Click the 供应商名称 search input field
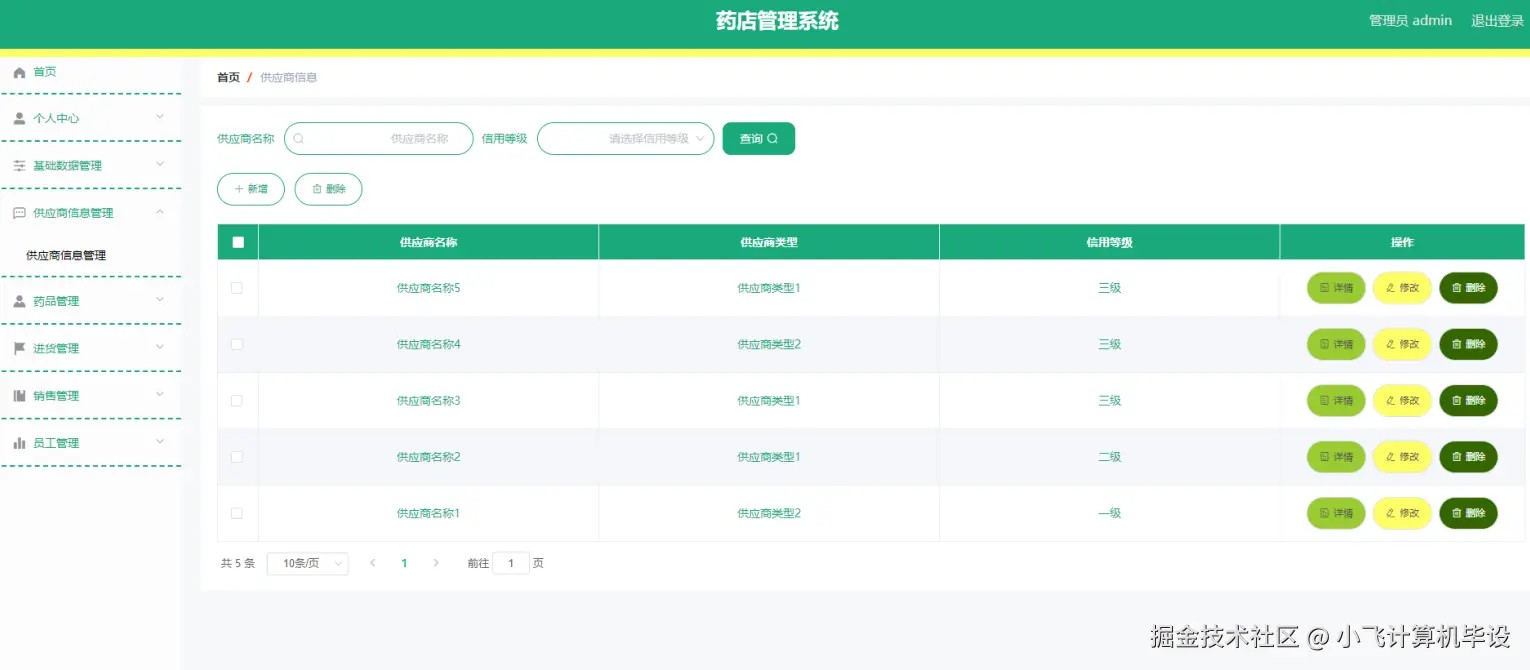 [379, 138]
